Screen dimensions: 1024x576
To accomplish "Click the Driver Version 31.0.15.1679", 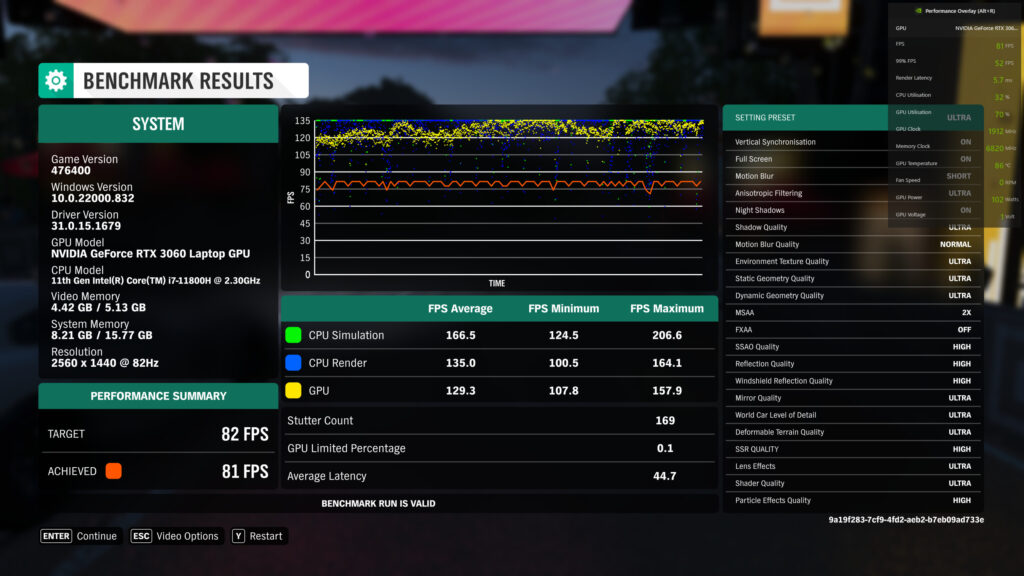I will point(86,226).
